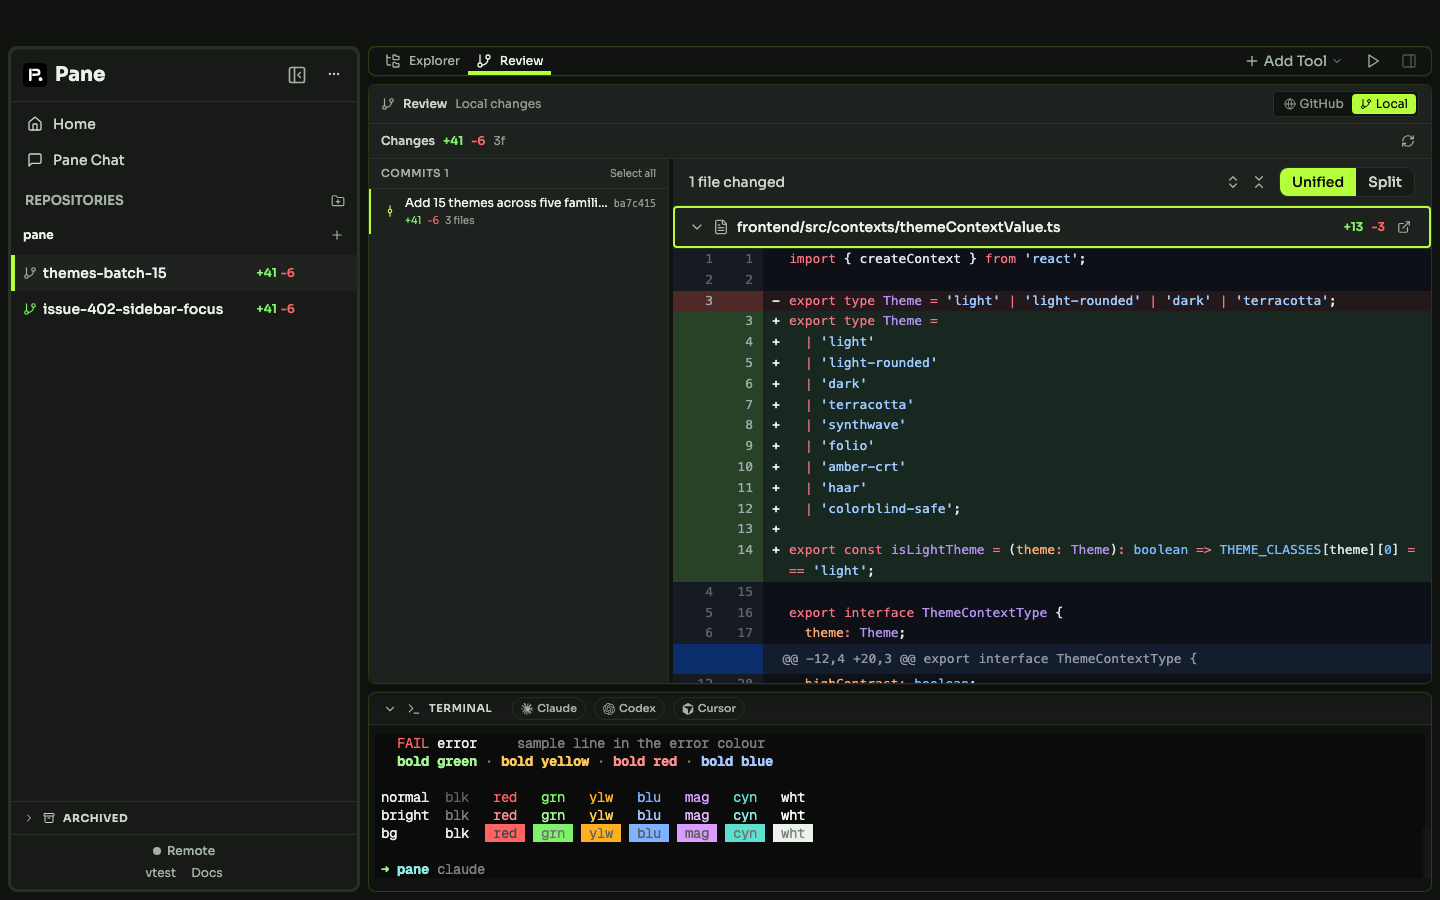The height and width of the screenshot is (900, 1440).
Task: Add a repository folder icon
Action: click(x=338, y=201)
